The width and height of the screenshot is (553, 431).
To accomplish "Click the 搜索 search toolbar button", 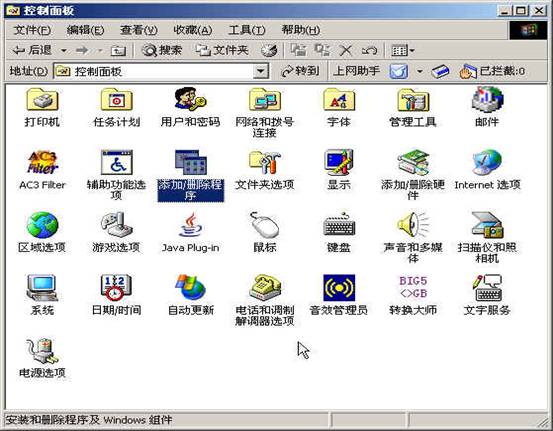I will pos(162,51).
